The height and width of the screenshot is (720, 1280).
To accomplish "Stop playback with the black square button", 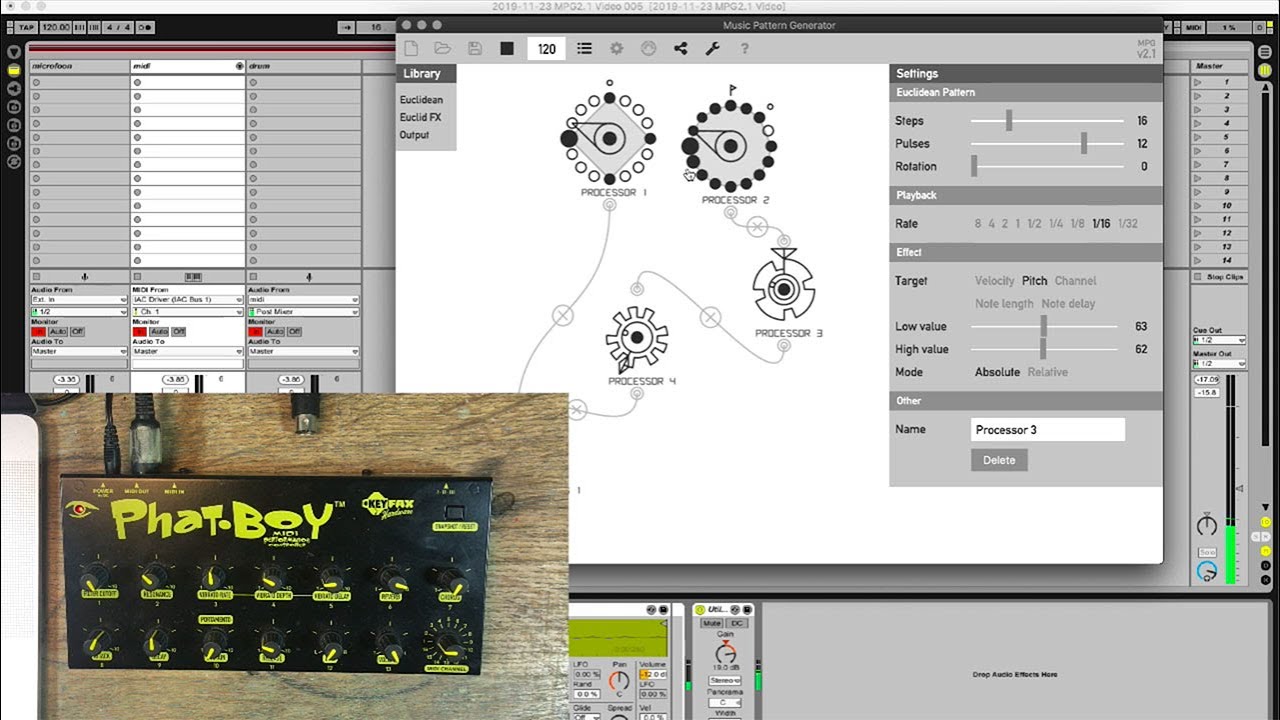I will [507, 48].
